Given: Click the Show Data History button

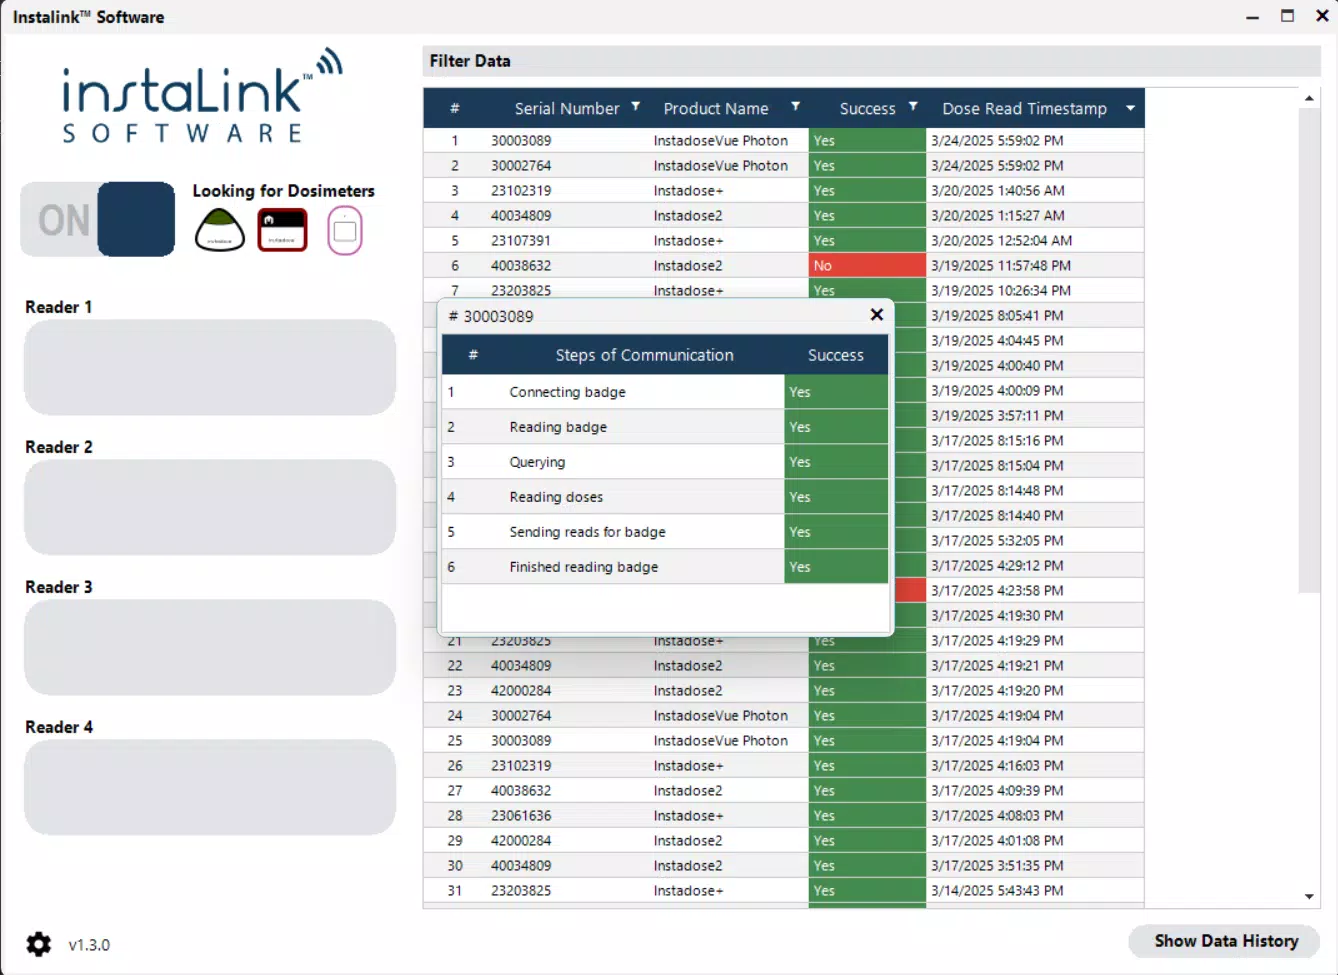Looking at the screenshot, I should [1225, 941].
